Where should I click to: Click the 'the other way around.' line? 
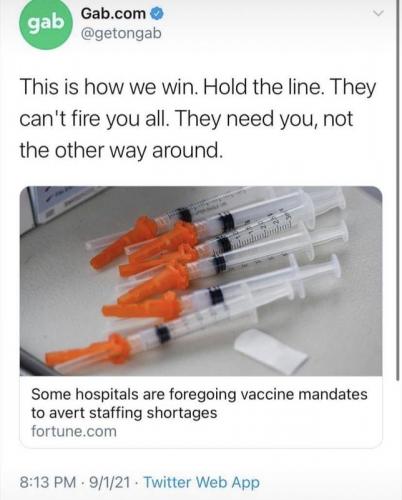click(x=121, y=151)
